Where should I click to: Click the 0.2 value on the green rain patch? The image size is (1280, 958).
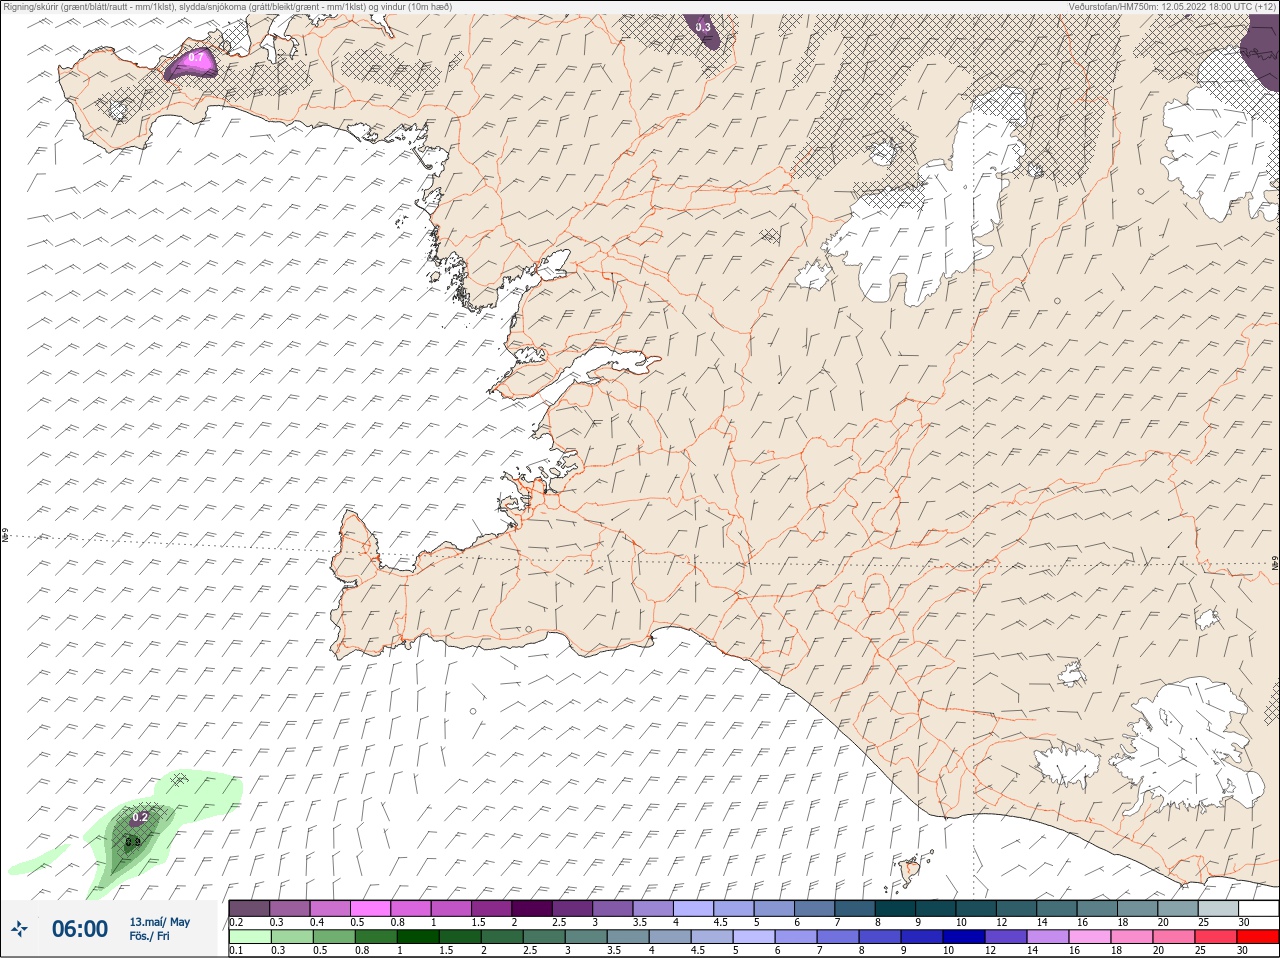click(x=140, y=817)
